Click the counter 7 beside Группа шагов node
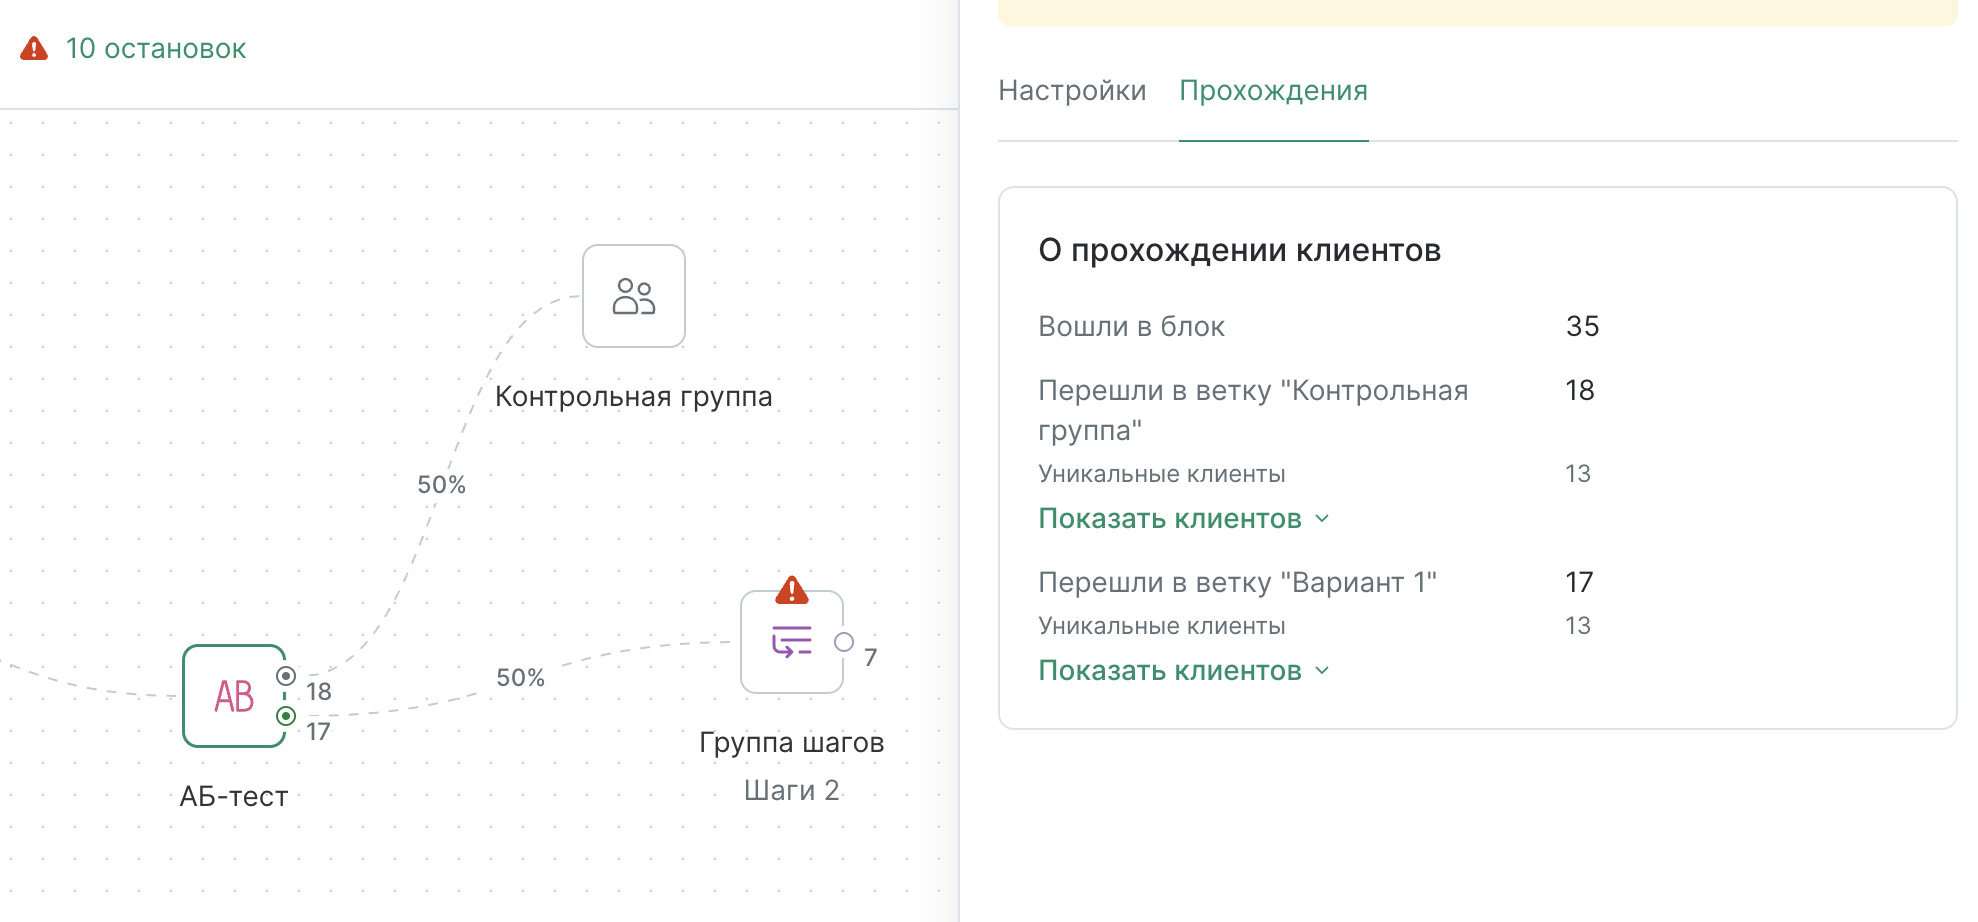 pos(870,658)
